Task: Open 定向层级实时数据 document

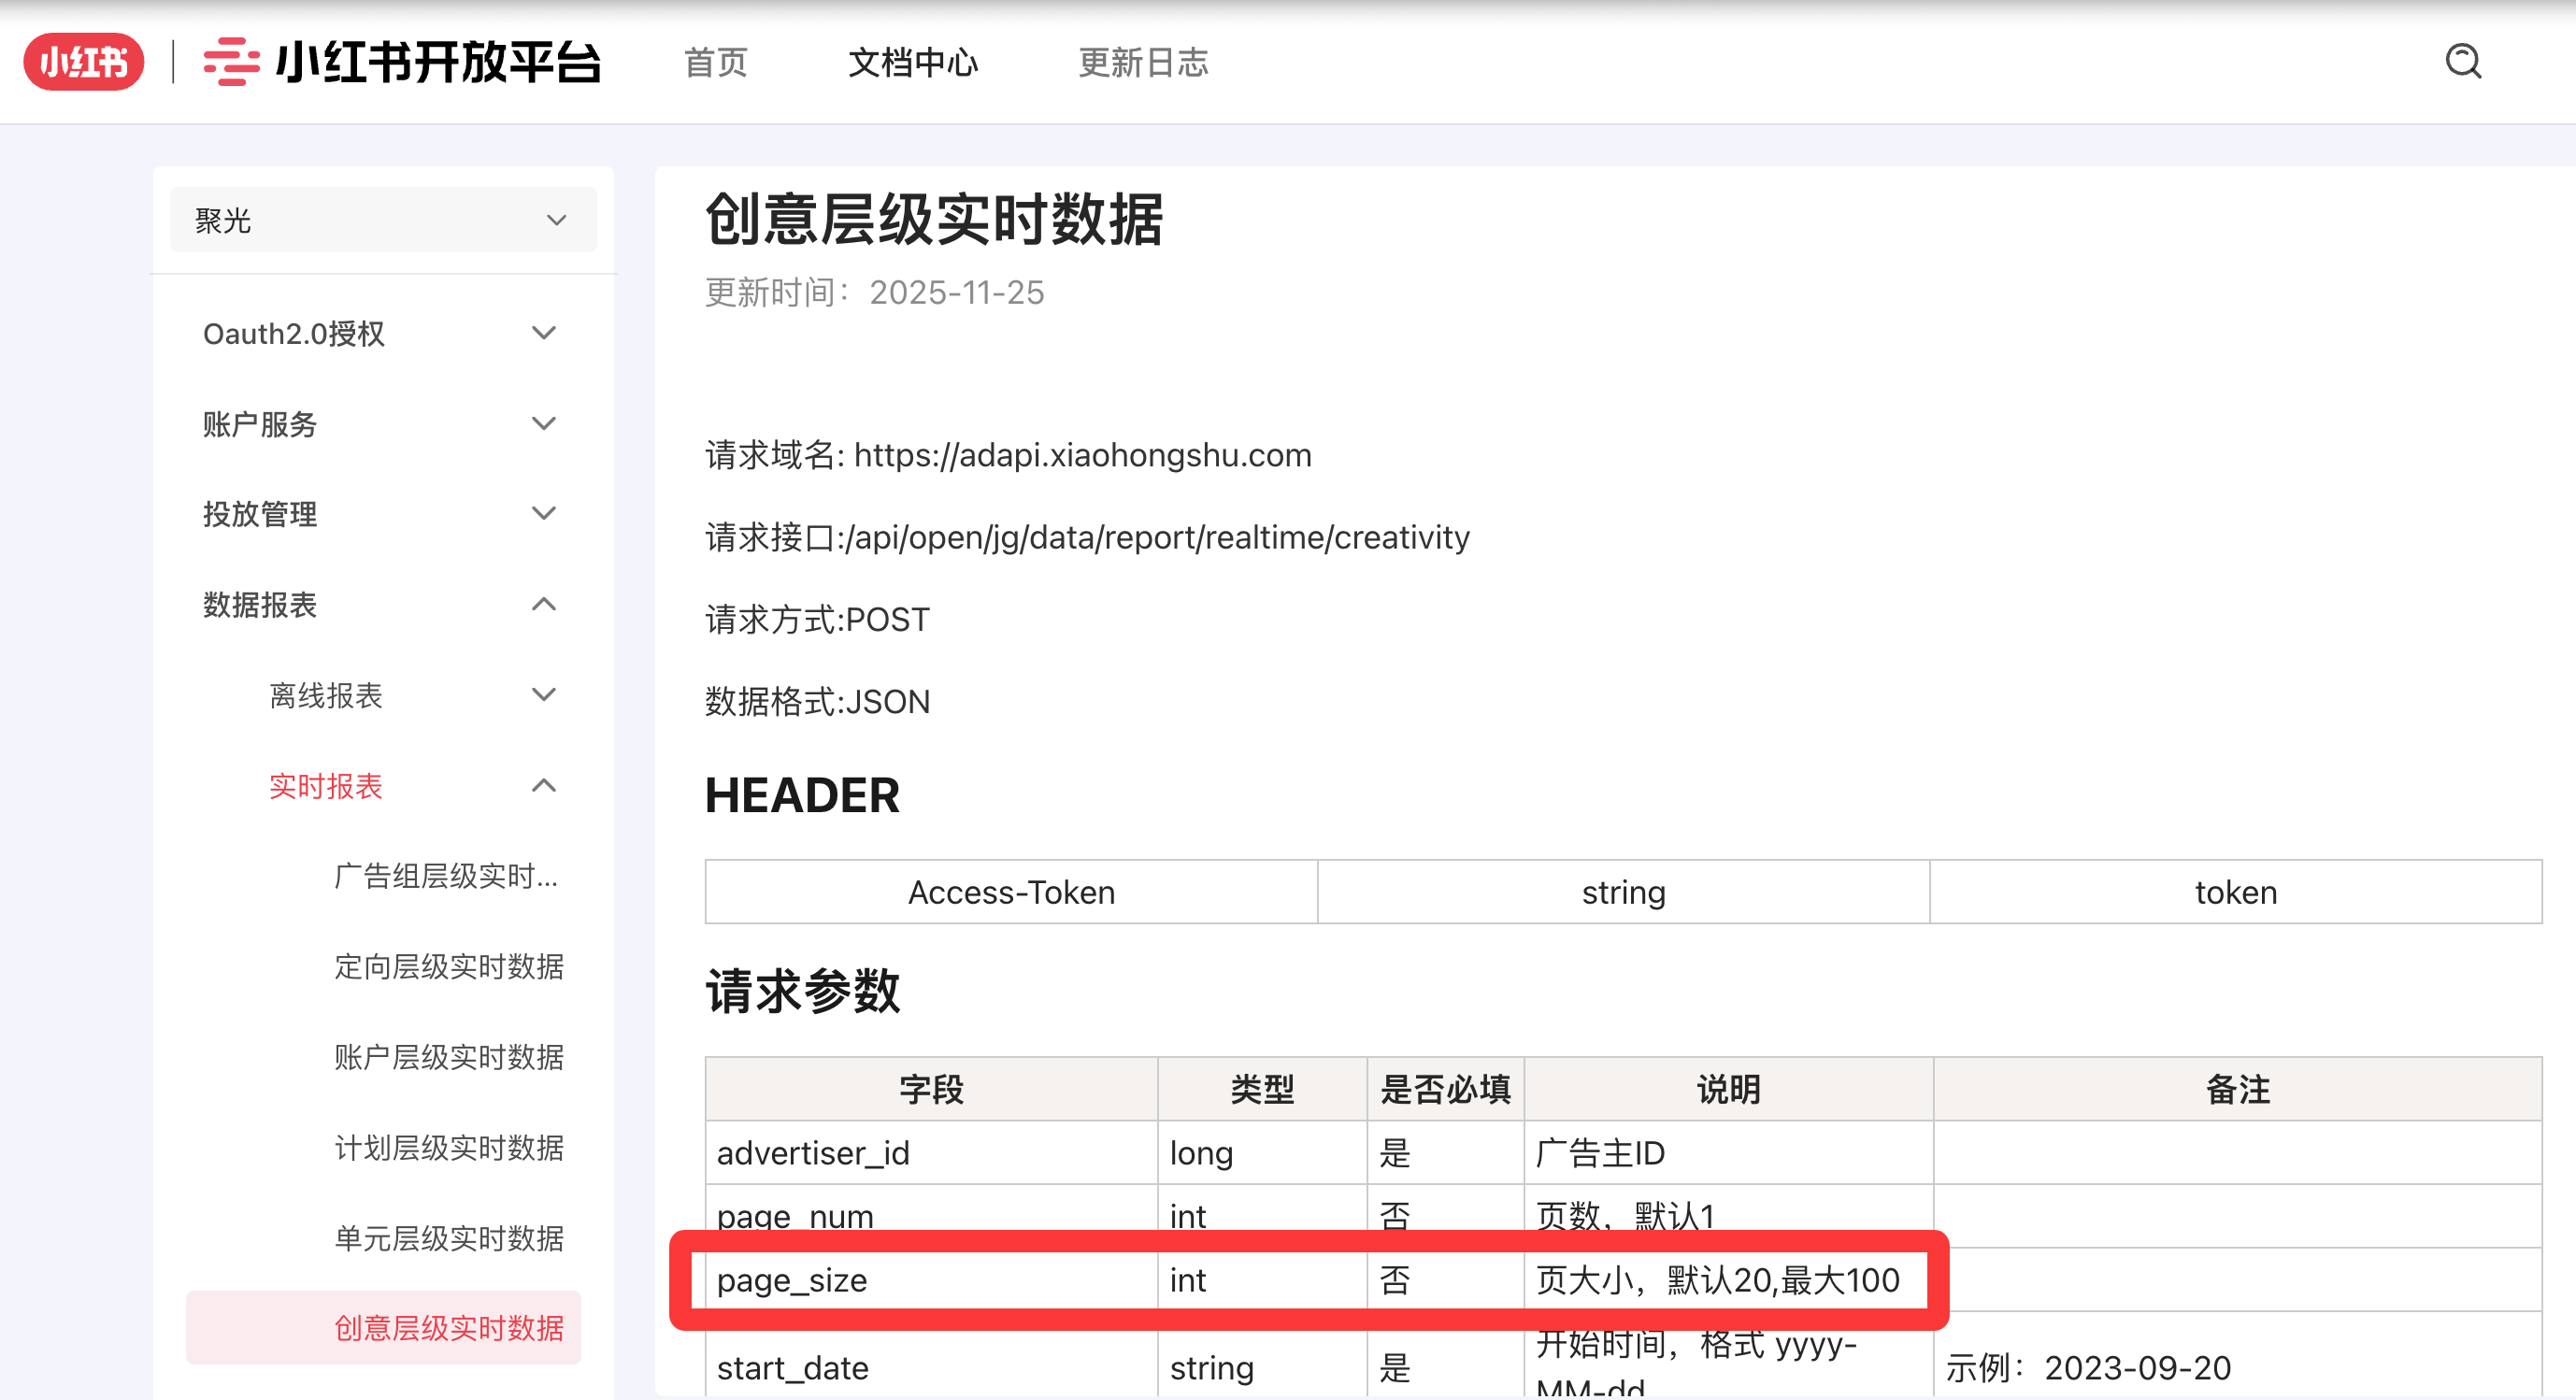Action: (x=450, y=967)
